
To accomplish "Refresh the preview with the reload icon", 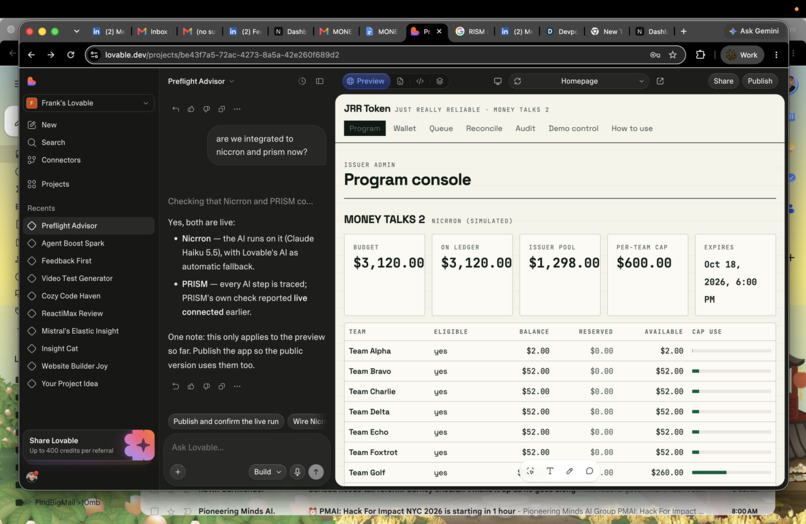I will [518, 81].
